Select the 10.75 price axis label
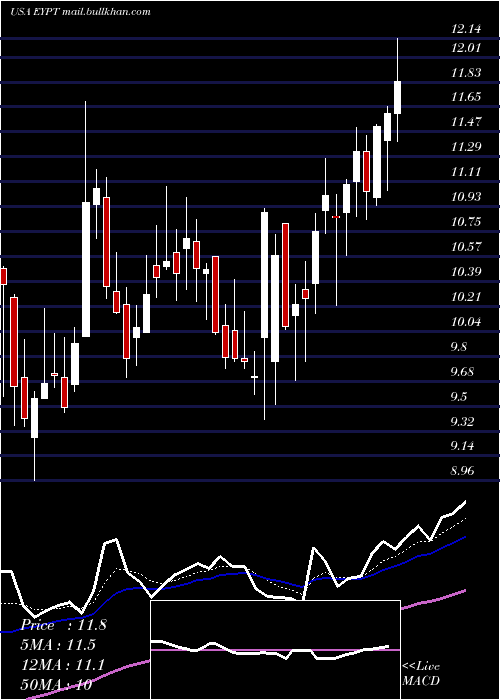 [x=466, y=221]
